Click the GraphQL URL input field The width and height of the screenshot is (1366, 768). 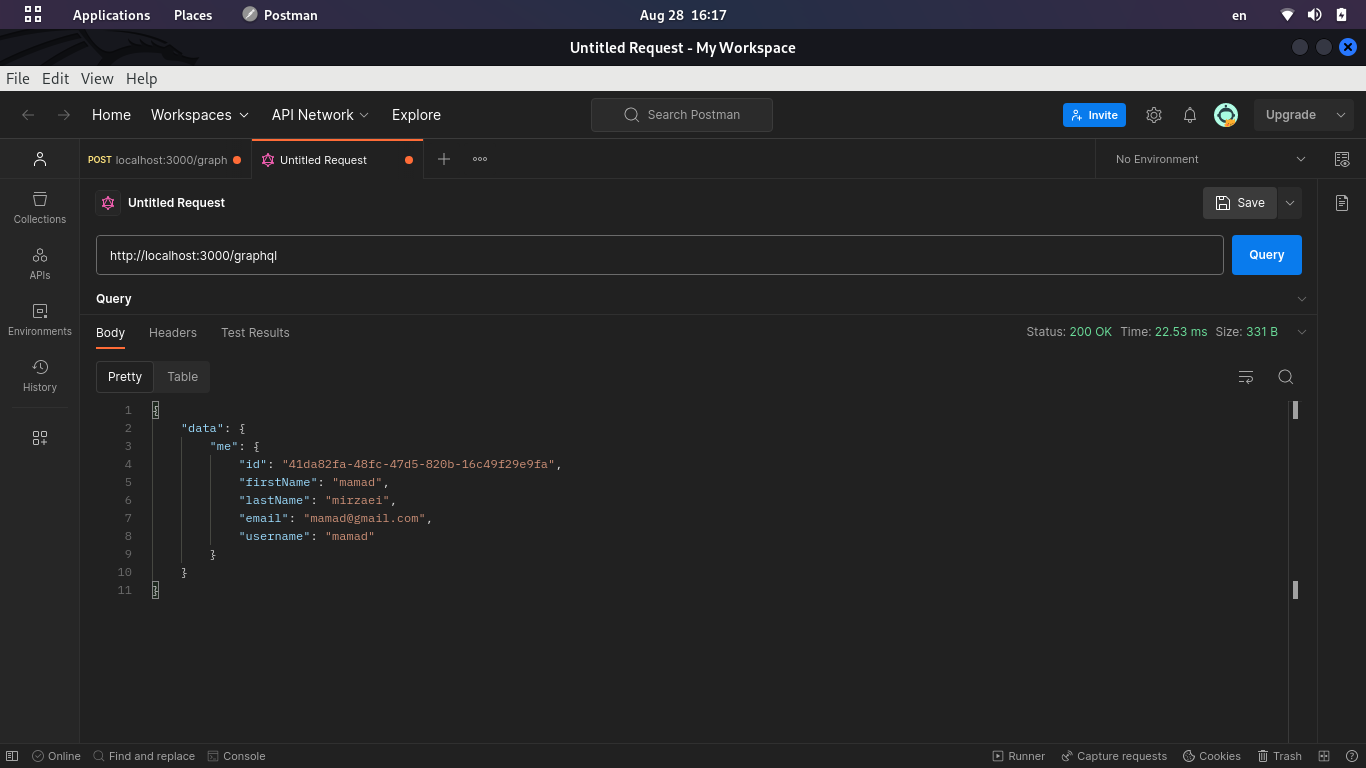pyautogui.click(x=660, y=255)
